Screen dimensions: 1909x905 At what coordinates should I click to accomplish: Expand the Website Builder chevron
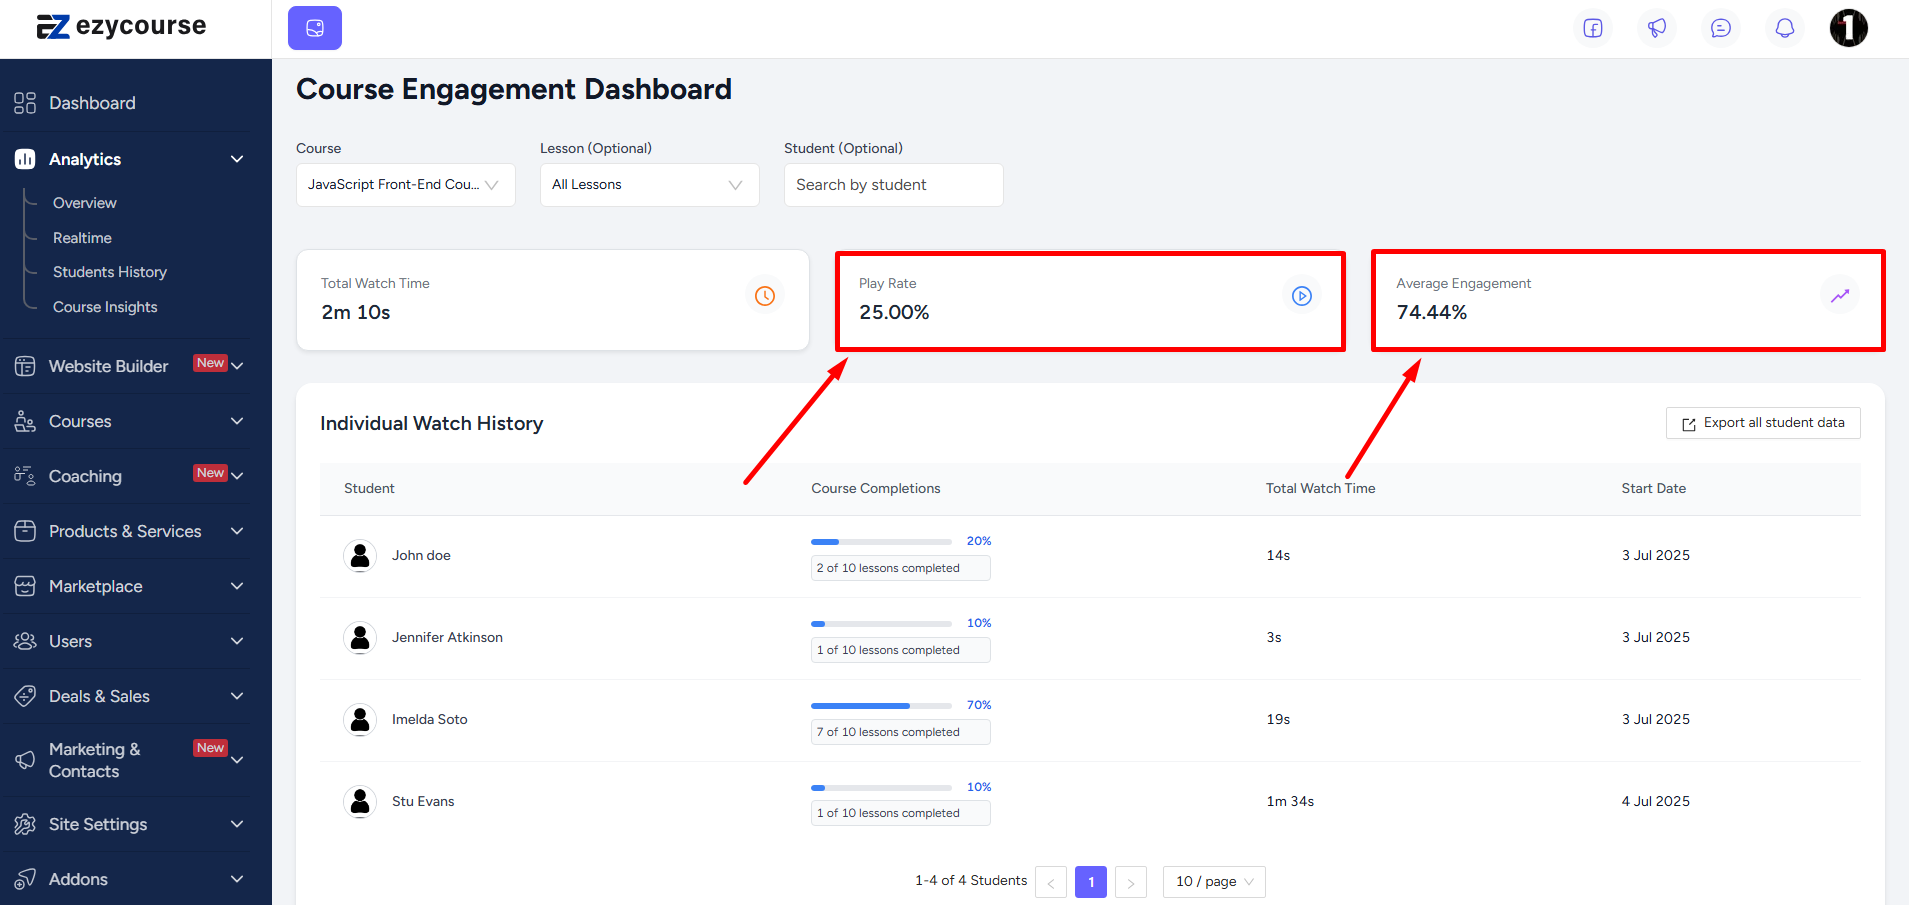pos(237,366)
